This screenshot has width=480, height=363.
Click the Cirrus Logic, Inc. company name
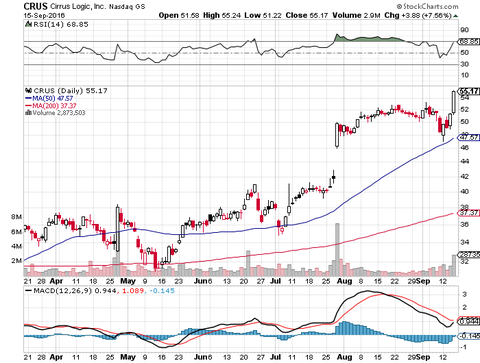point(78,6)
